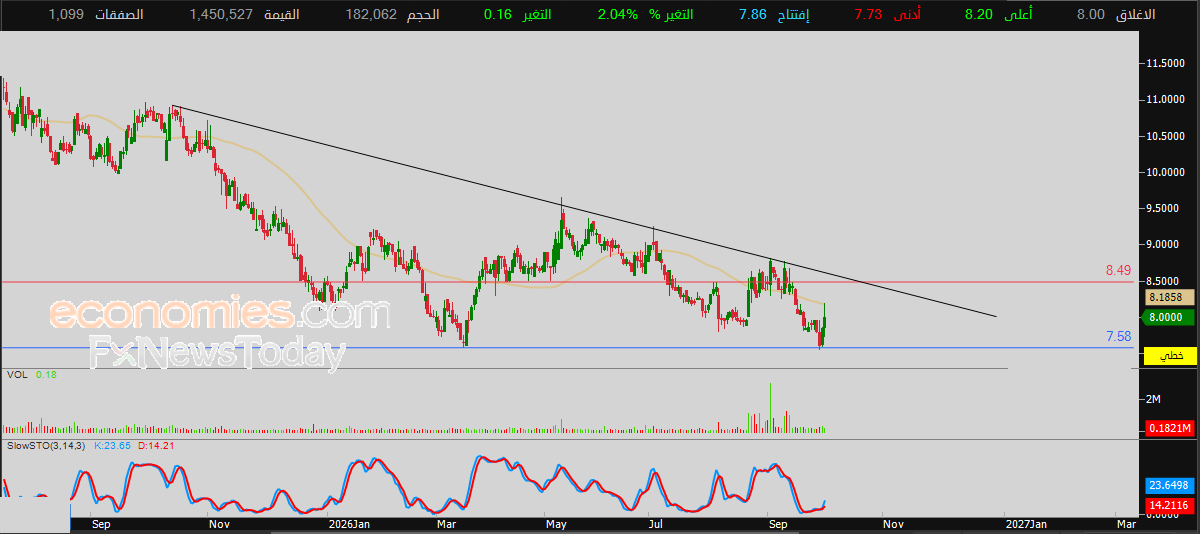Click the volume value 182,062

pyautogui.click(x=370, y=15)
